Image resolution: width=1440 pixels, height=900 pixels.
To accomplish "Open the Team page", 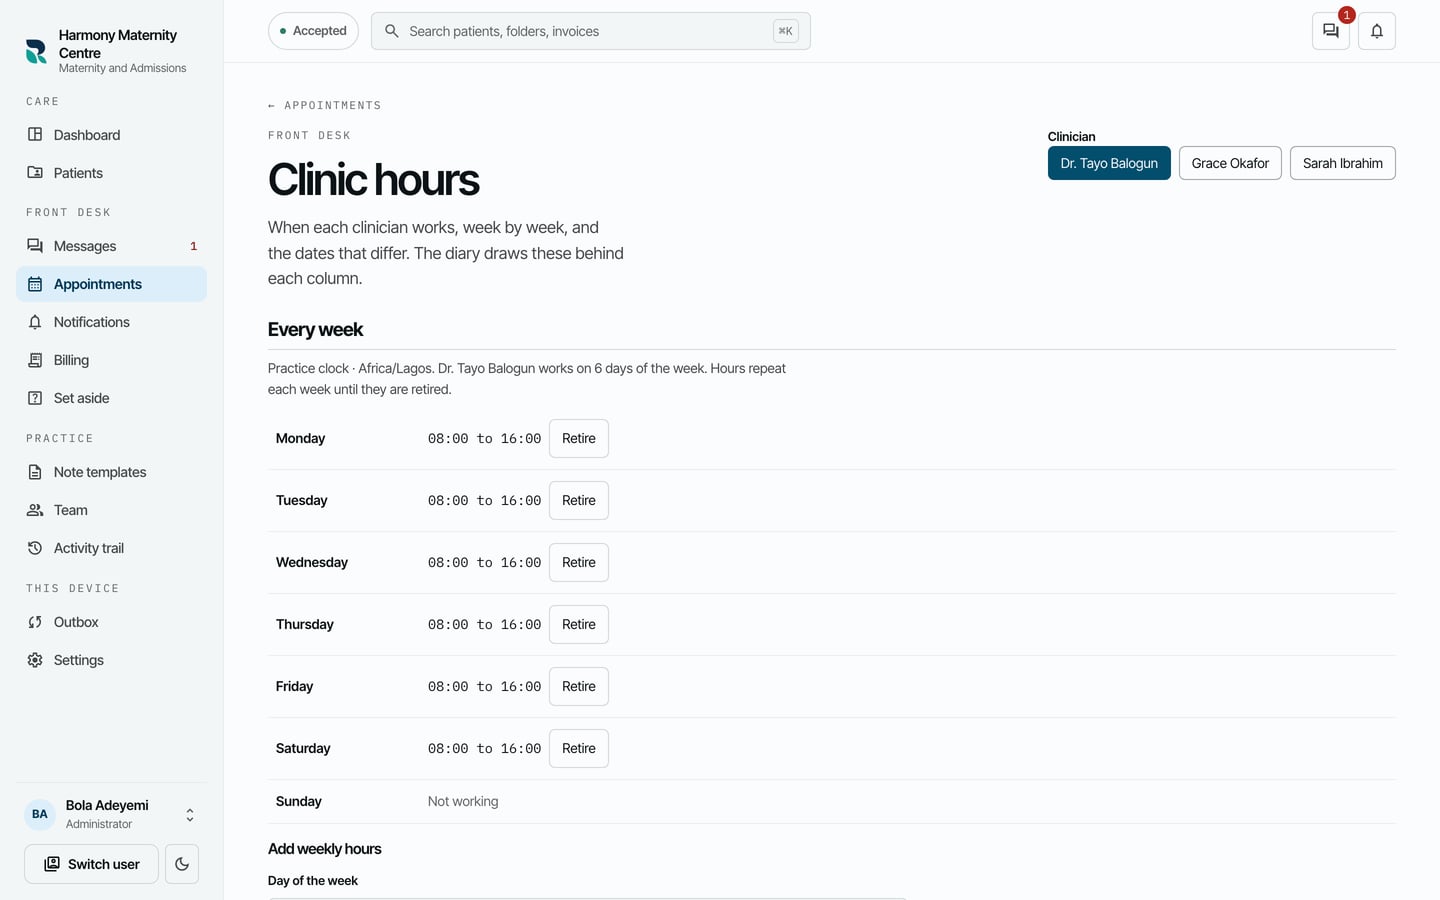I will [x=111, y=510].
